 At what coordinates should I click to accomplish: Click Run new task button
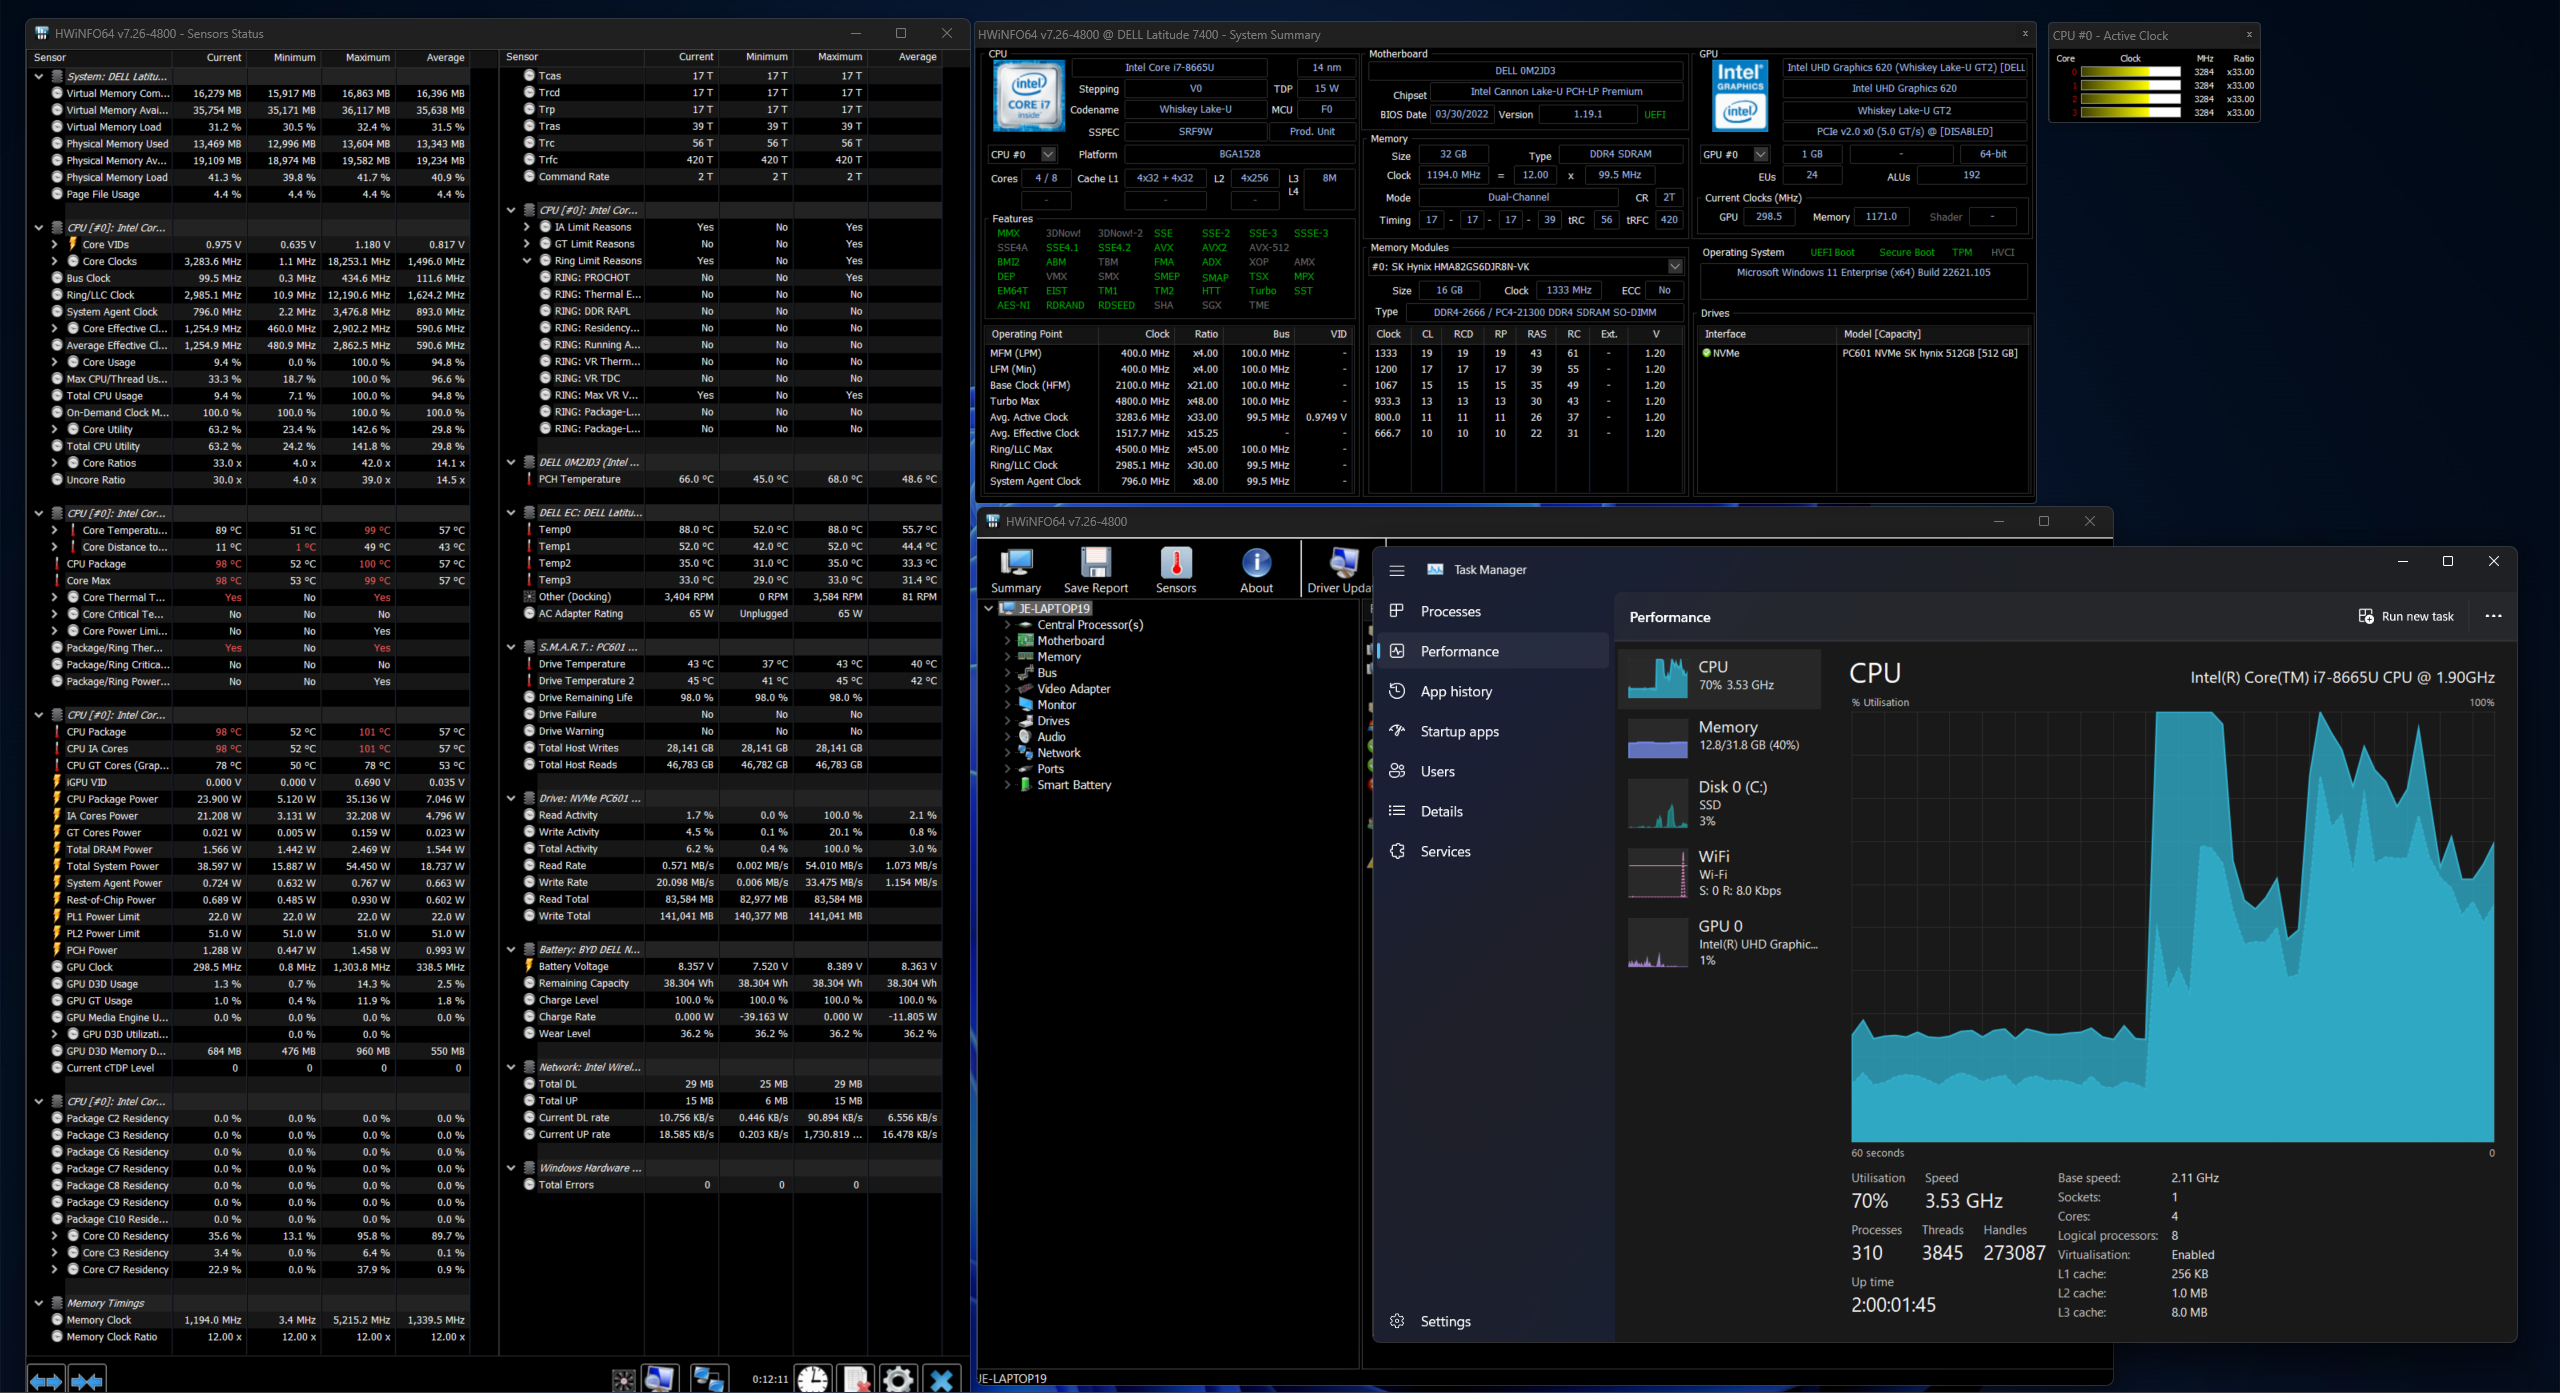pos(2406,616)
